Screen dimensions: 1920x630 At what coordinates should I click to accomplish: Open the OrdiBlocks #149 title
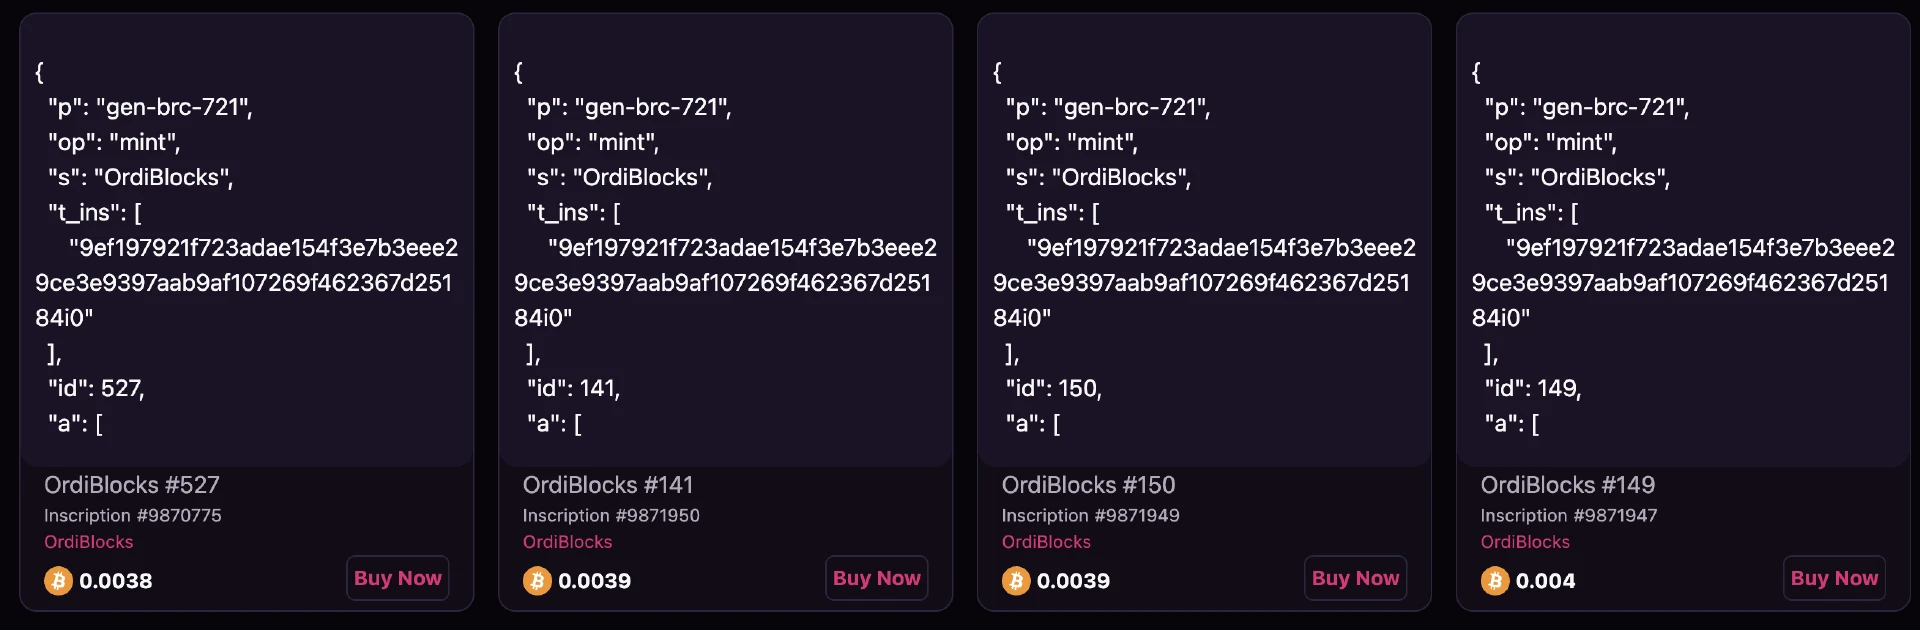[1567, 485]
